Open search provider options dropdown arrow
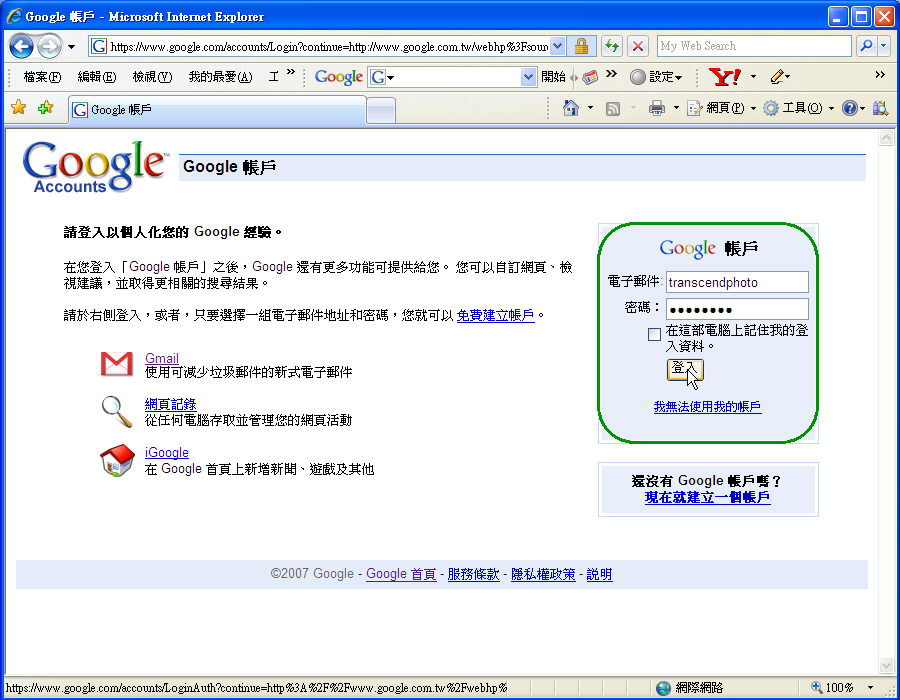This screenshot has width=900, height=700. click(x=884, y=46)
